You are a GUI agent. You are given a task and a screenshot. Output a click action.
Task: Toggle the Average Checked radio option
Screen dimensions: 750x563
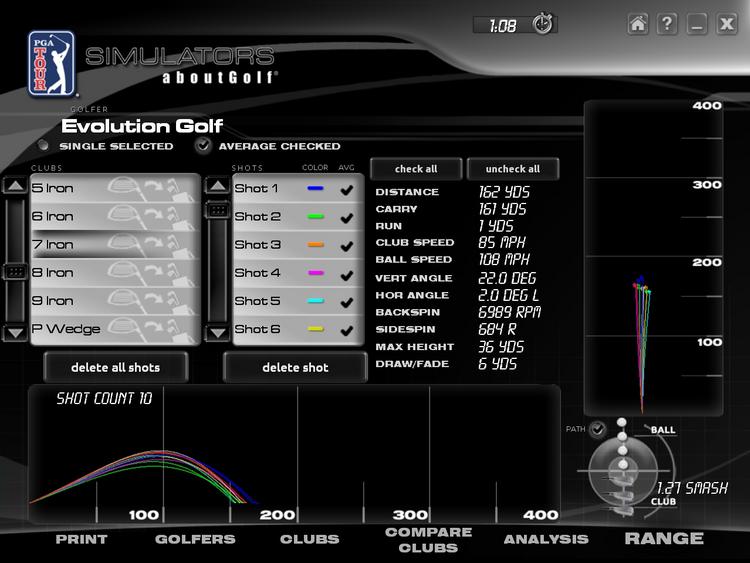[204, 146]
